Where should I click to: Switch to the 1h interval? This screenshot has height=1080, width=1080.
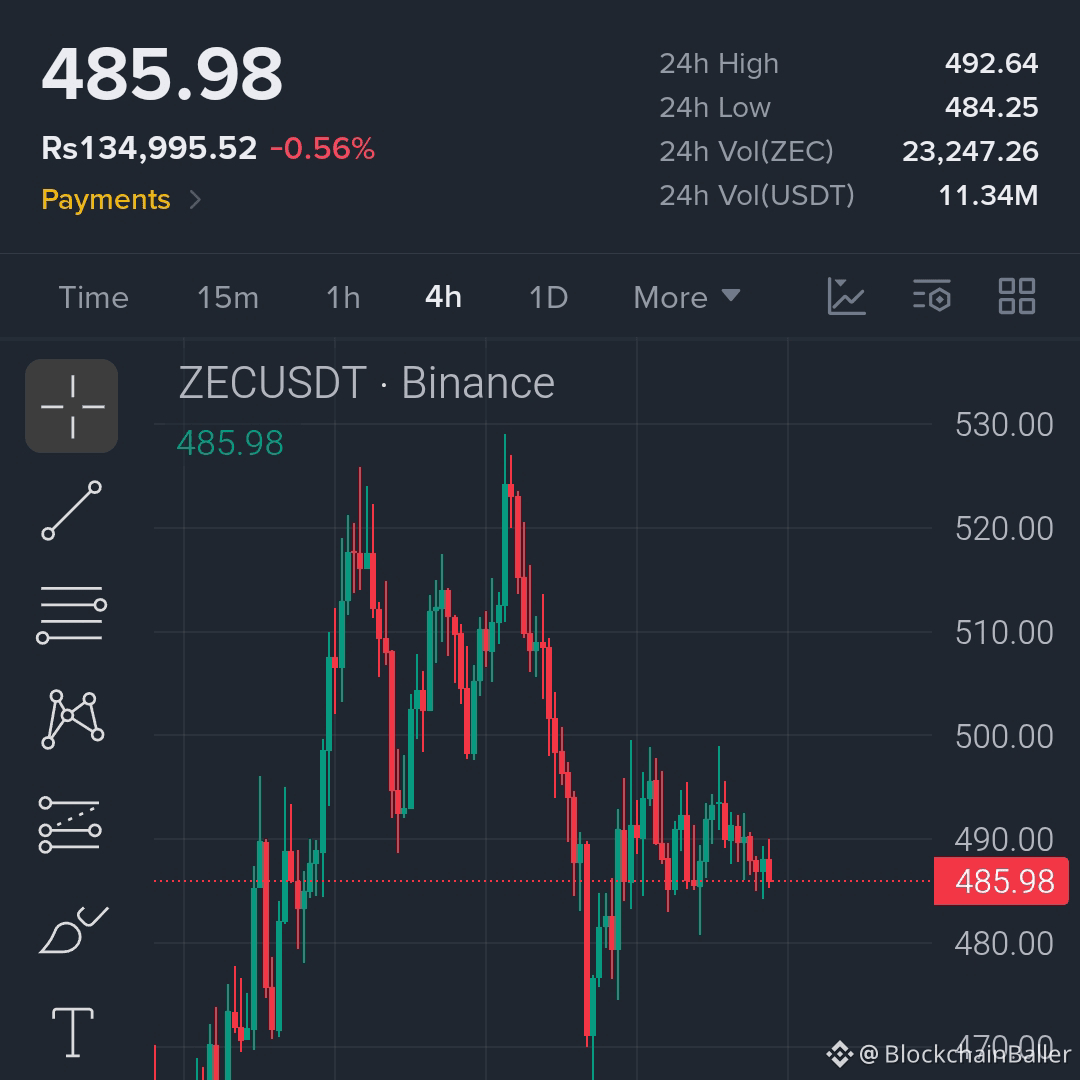click(343, 298)
